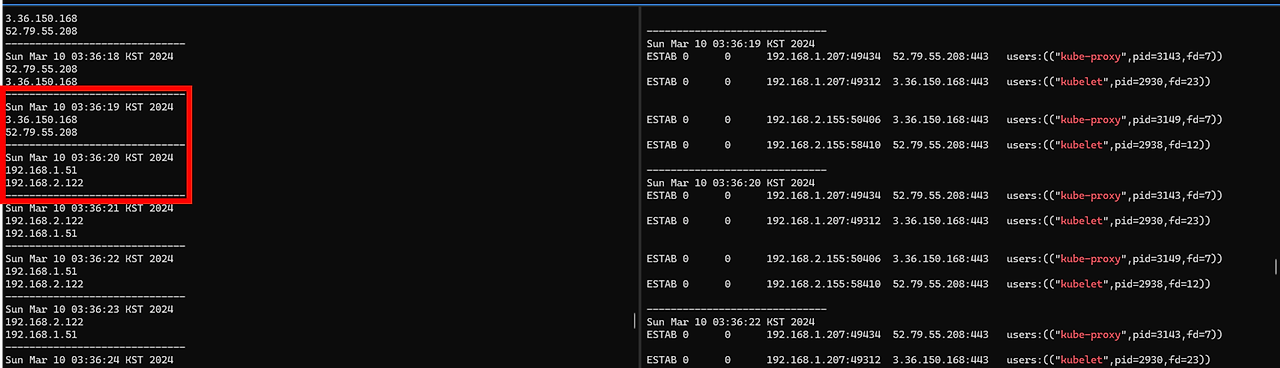1280x368 pixels.
Task: Click kube-proxy pid=3143 under right 03:36:19 block
Action: pyautogui.click(x=1114, y=56)
